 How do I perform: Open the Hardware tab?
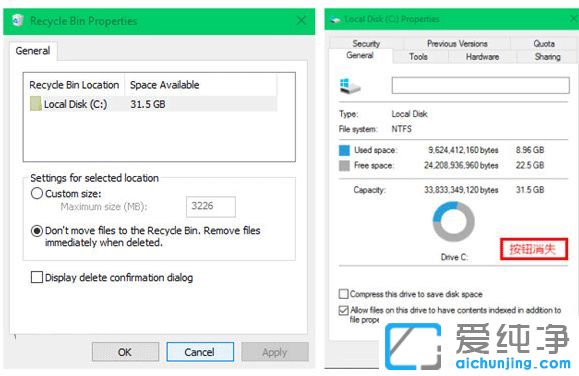coord(482,57)
